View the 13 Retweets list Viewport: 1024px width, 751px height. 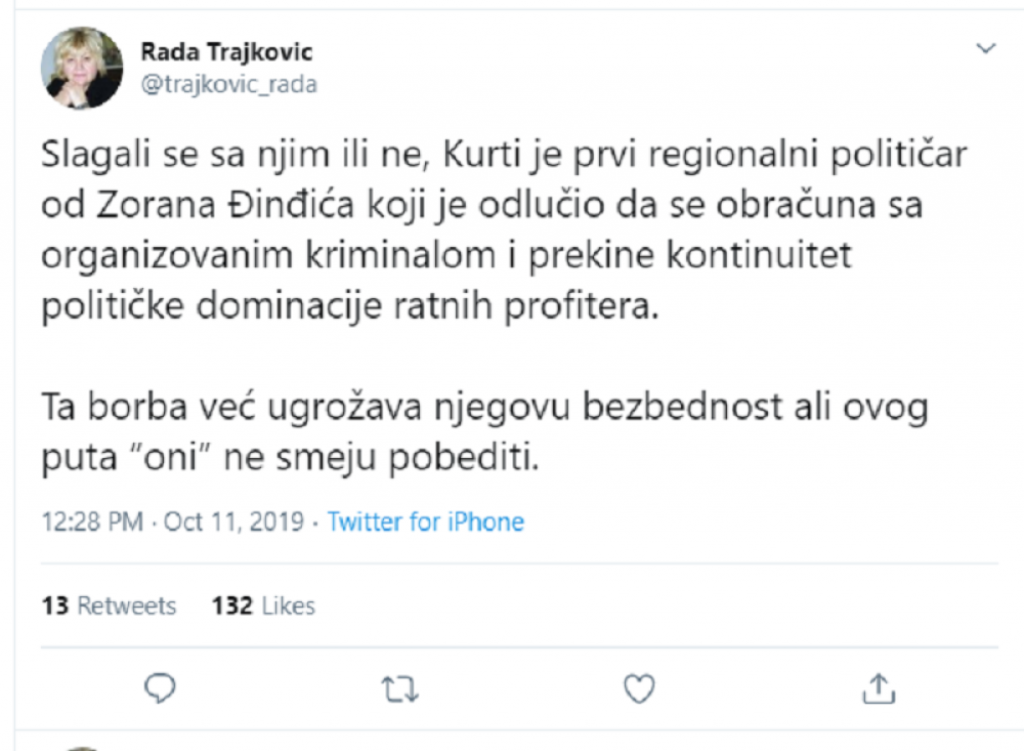108,605
